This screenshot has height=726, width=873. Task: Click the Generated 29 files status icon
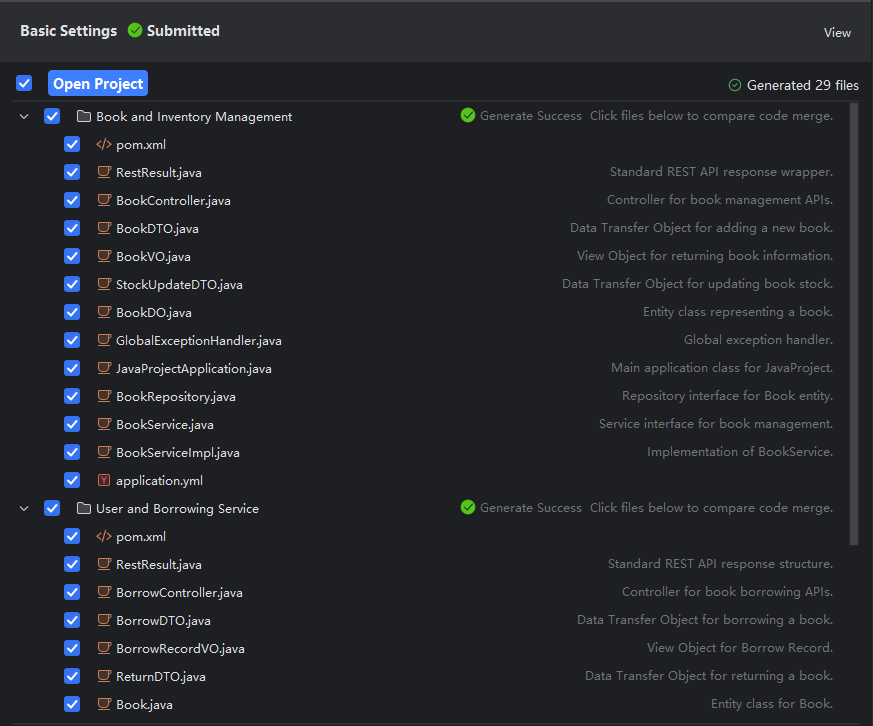[x=735, y=85]
